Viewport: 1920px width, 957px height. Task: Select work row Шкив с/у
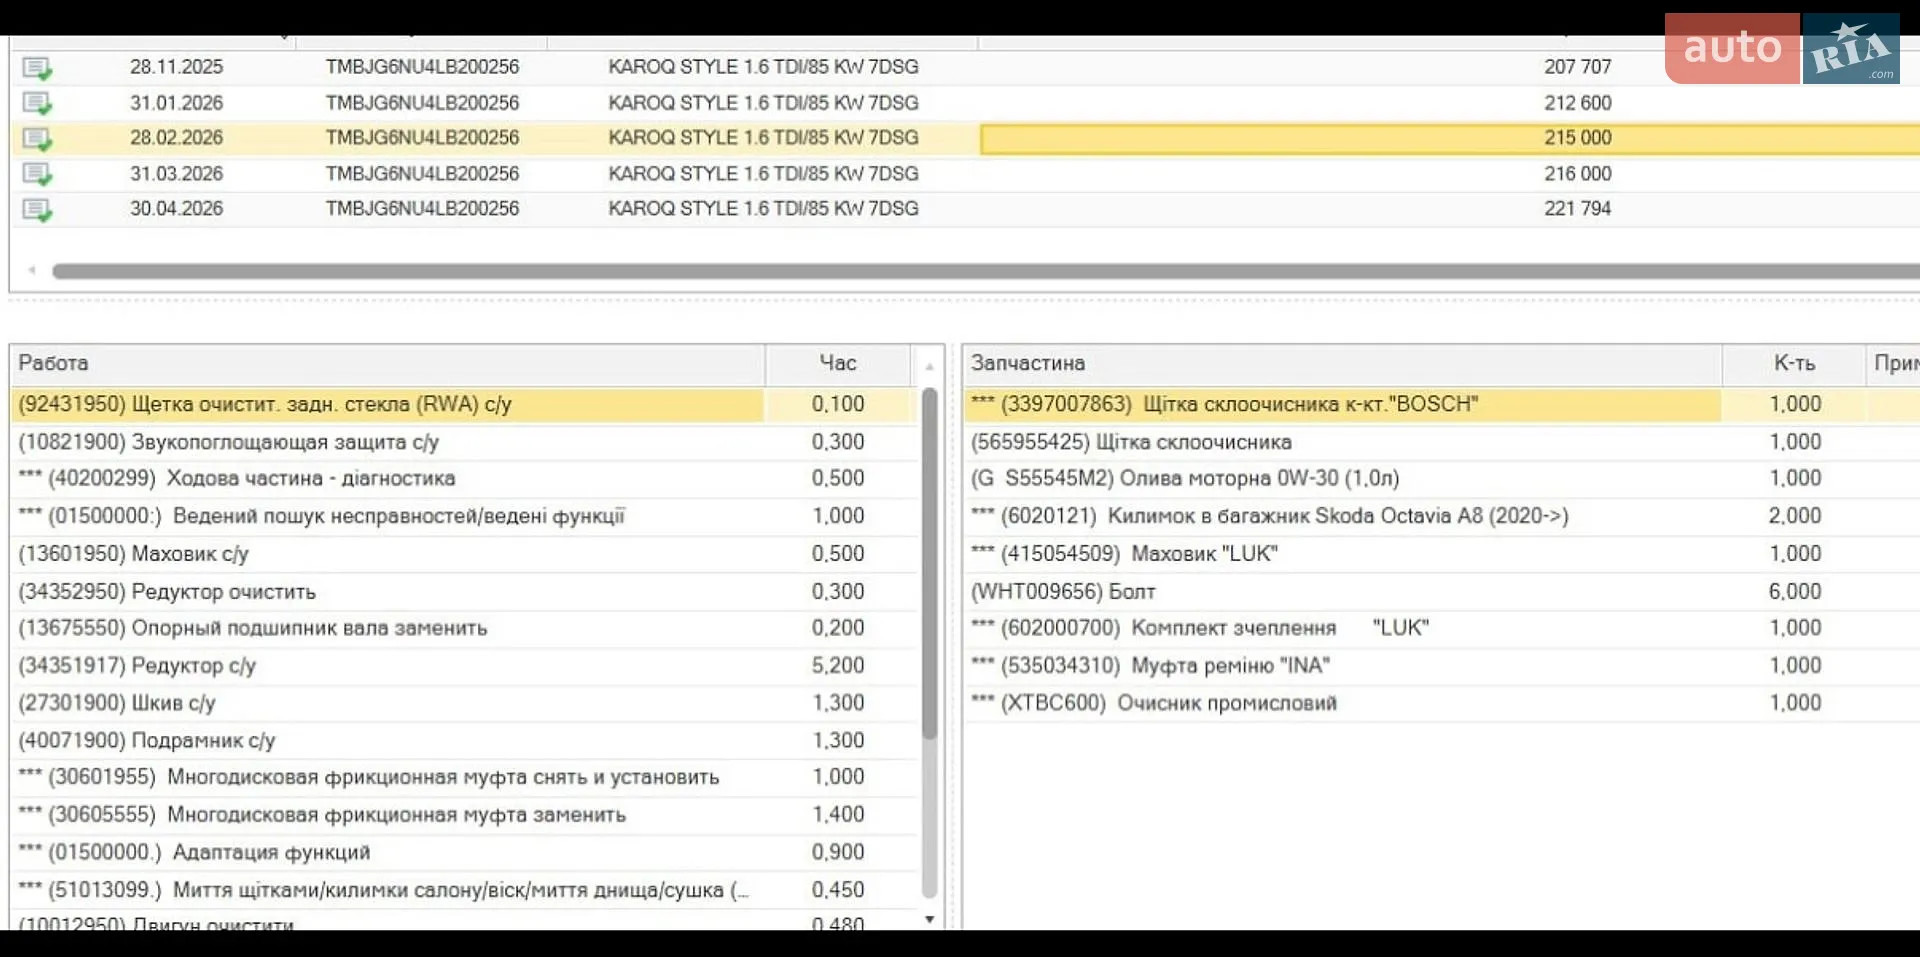coord(465,703)
